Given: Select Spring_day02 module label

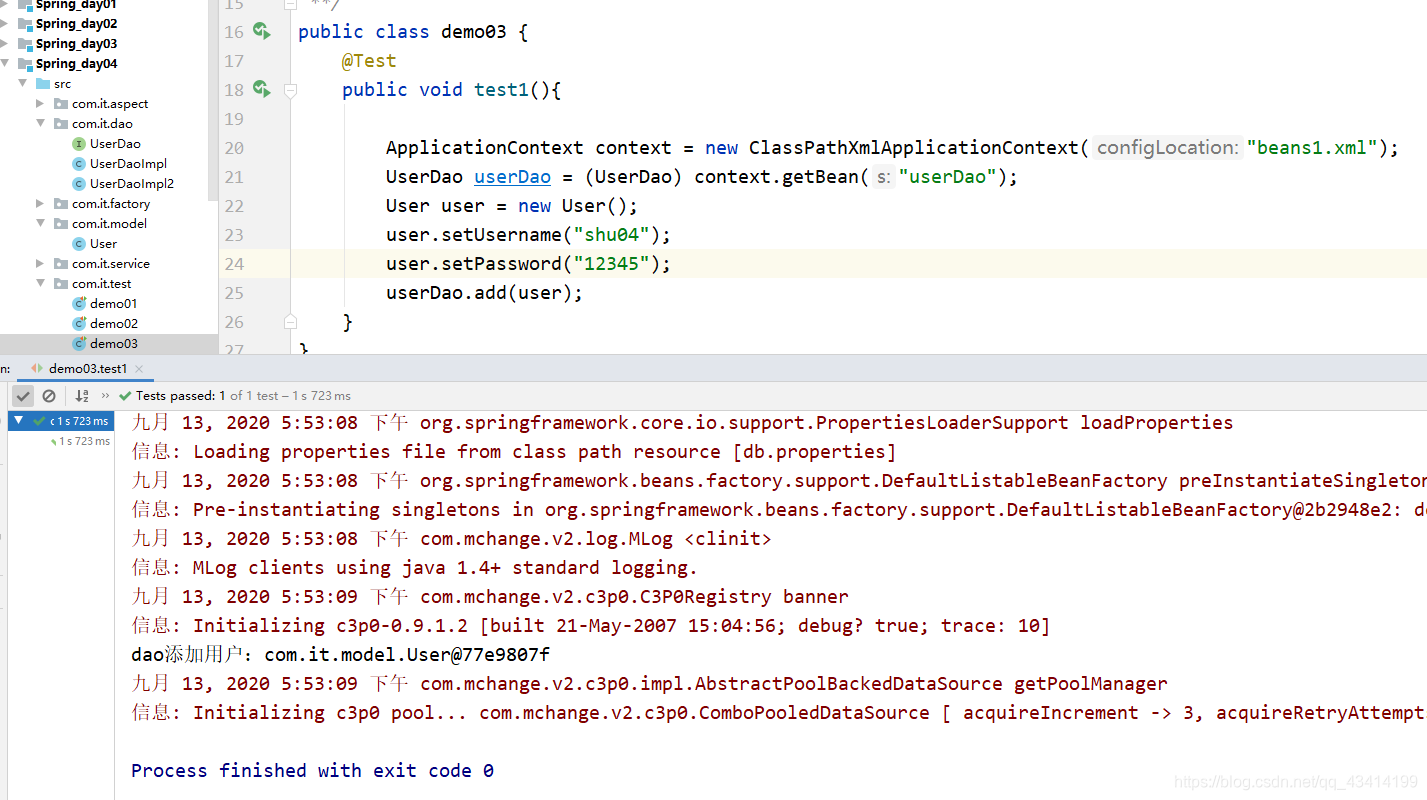Looking at the screenshot, I should click(77, 23).
